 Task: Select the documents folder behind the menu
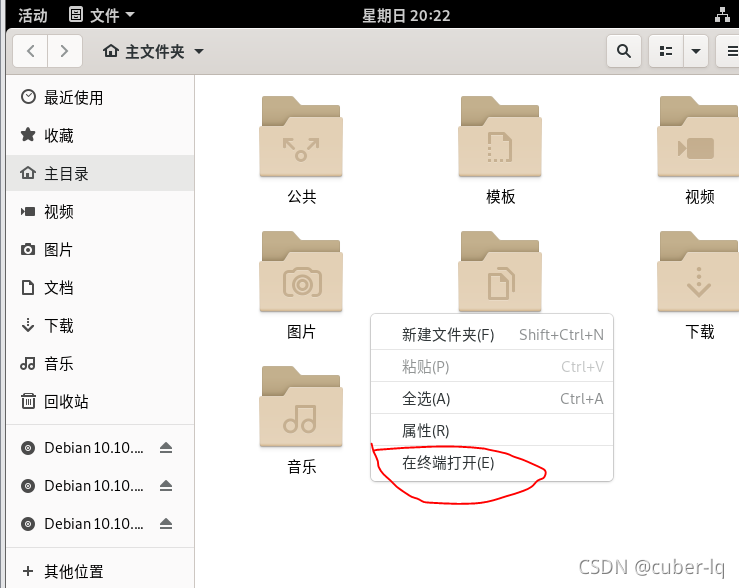pyautogui.click(x=500, y=271)
